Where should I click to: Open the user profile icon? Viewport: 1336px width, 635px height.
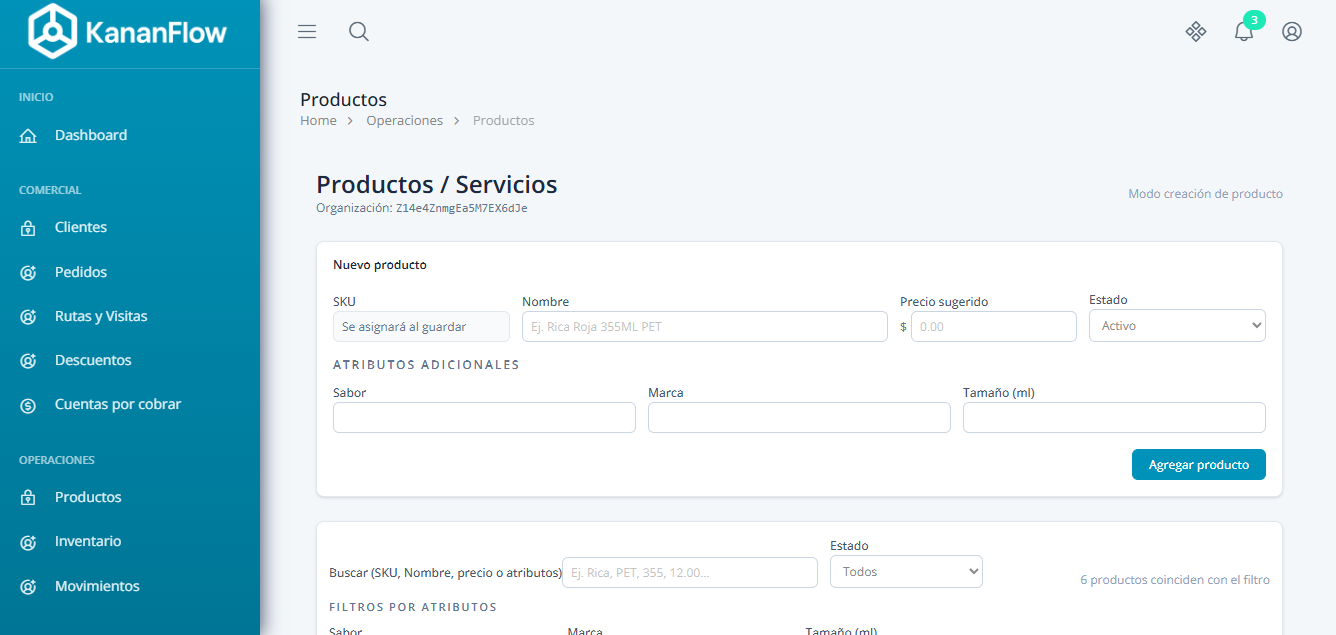click(1292, 32)
